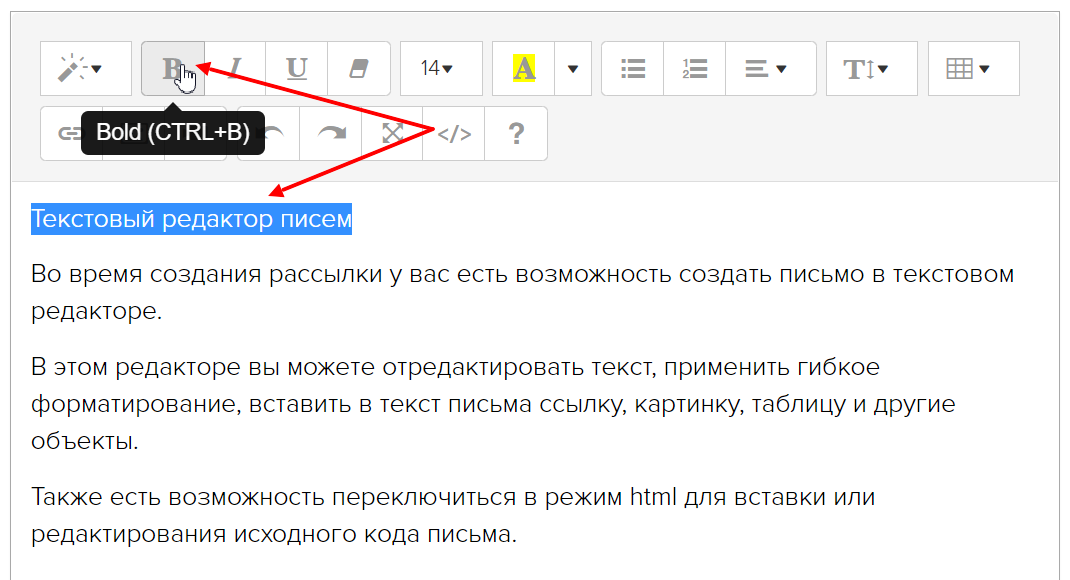Insert a numbered ordered list

click(694, 69)
